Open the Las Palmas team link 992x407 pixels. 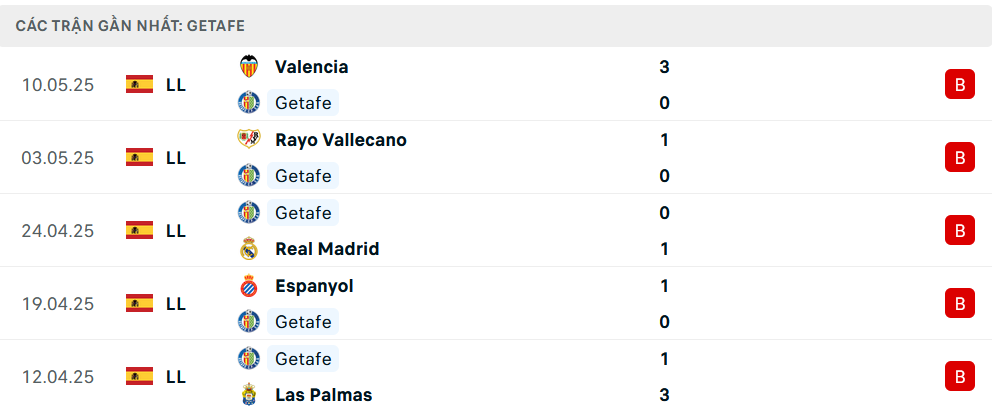click(323, 394)
